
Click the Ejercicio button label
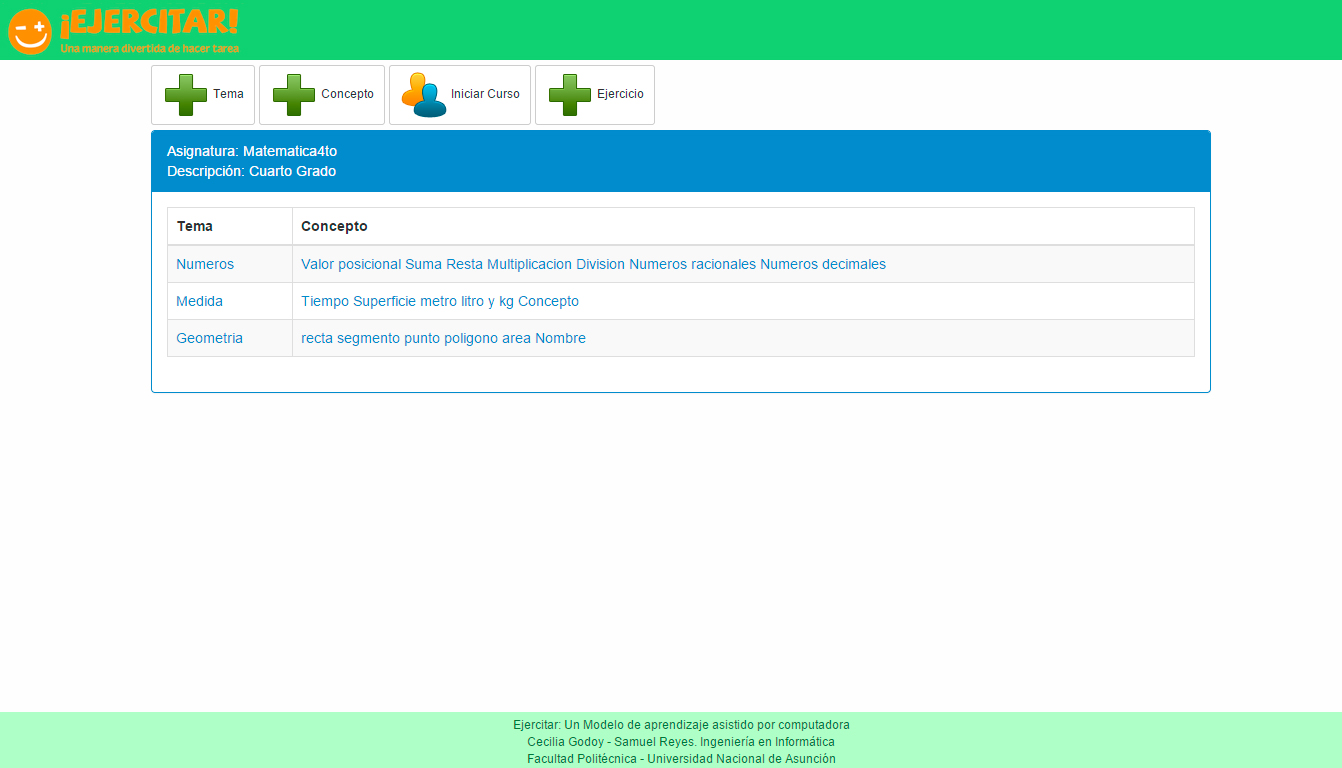(620, 94)
